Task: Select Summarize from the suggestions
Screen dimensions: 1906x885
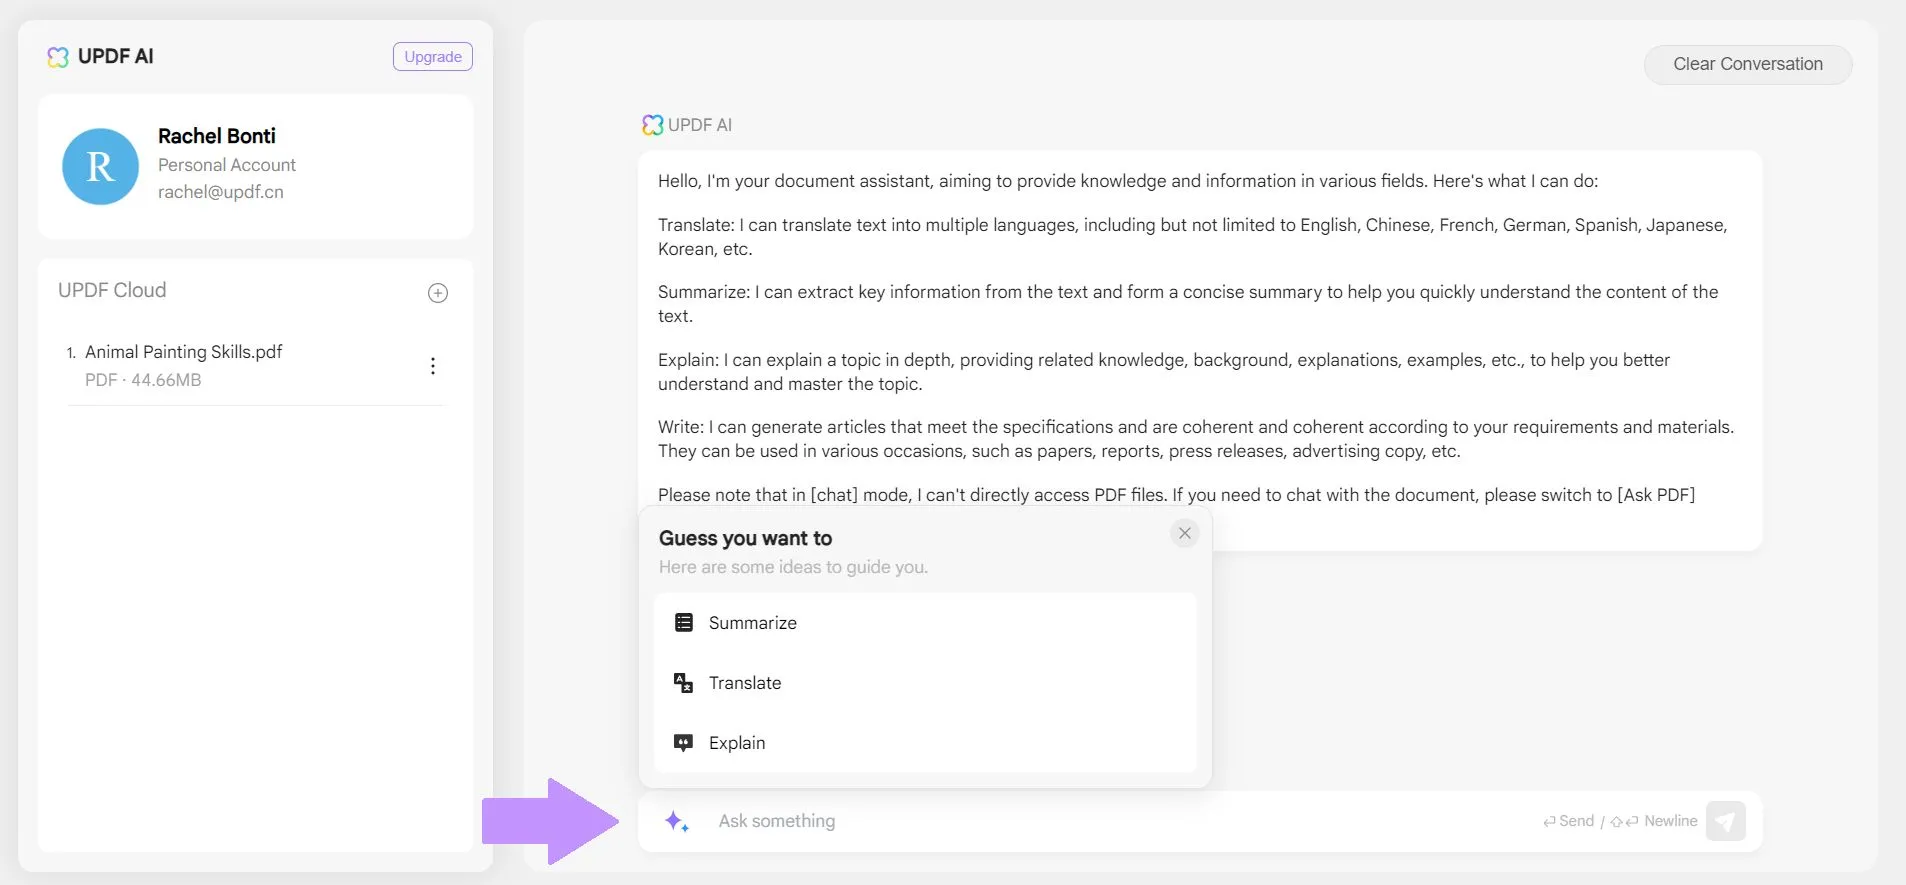Action: point(753,623)
